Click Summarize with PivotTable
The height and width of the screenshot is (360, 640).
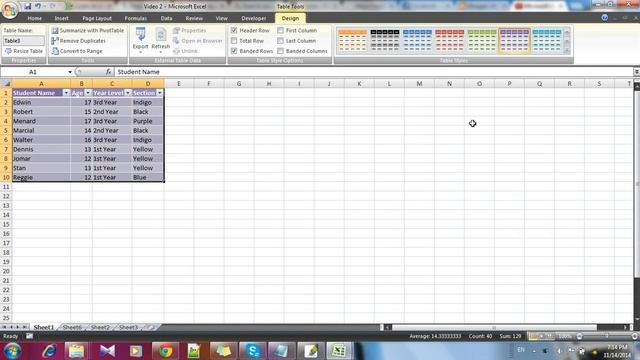coord(88,31)
